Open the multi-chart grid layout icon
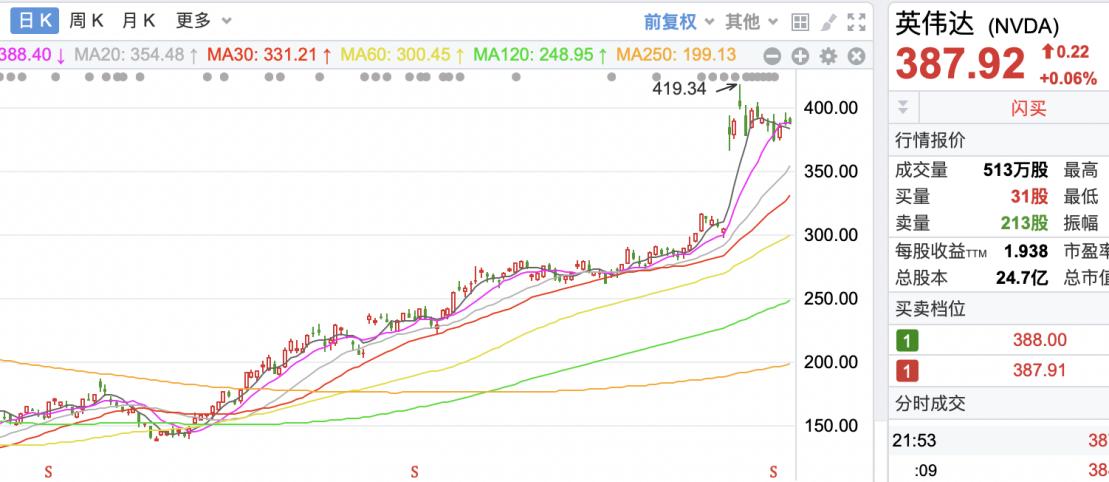Viewport: 1109px width, 482px height. pos(800,22)
